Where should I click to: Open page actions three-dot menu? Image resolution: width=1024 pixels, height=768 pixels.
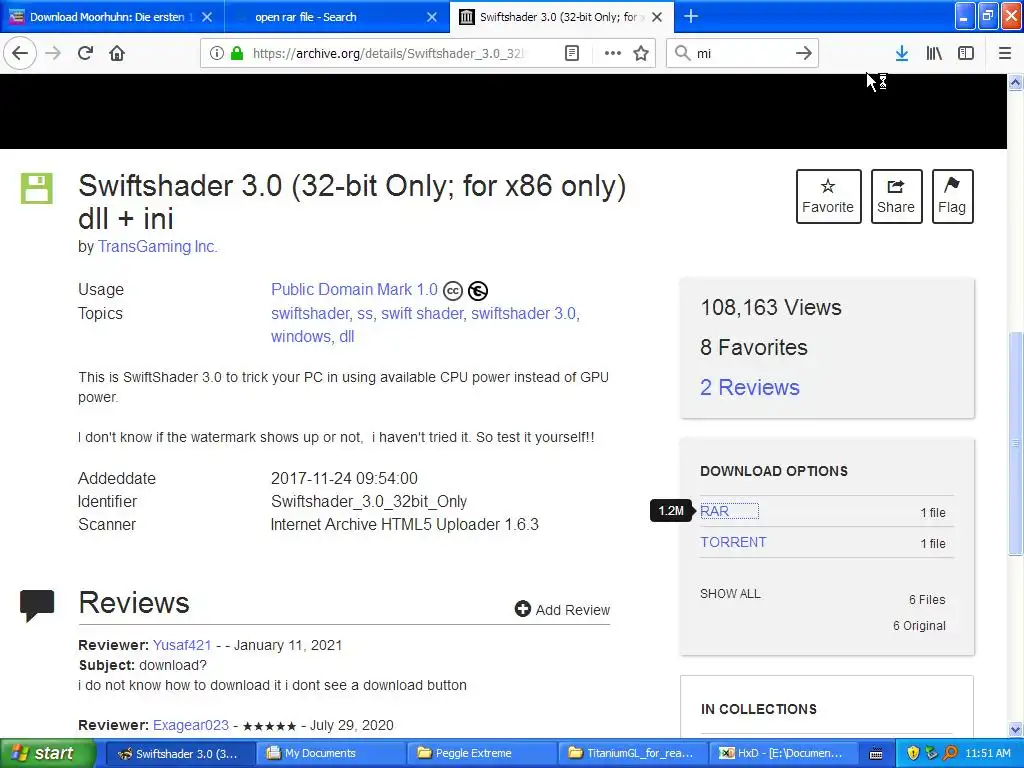tap(613, 53)
